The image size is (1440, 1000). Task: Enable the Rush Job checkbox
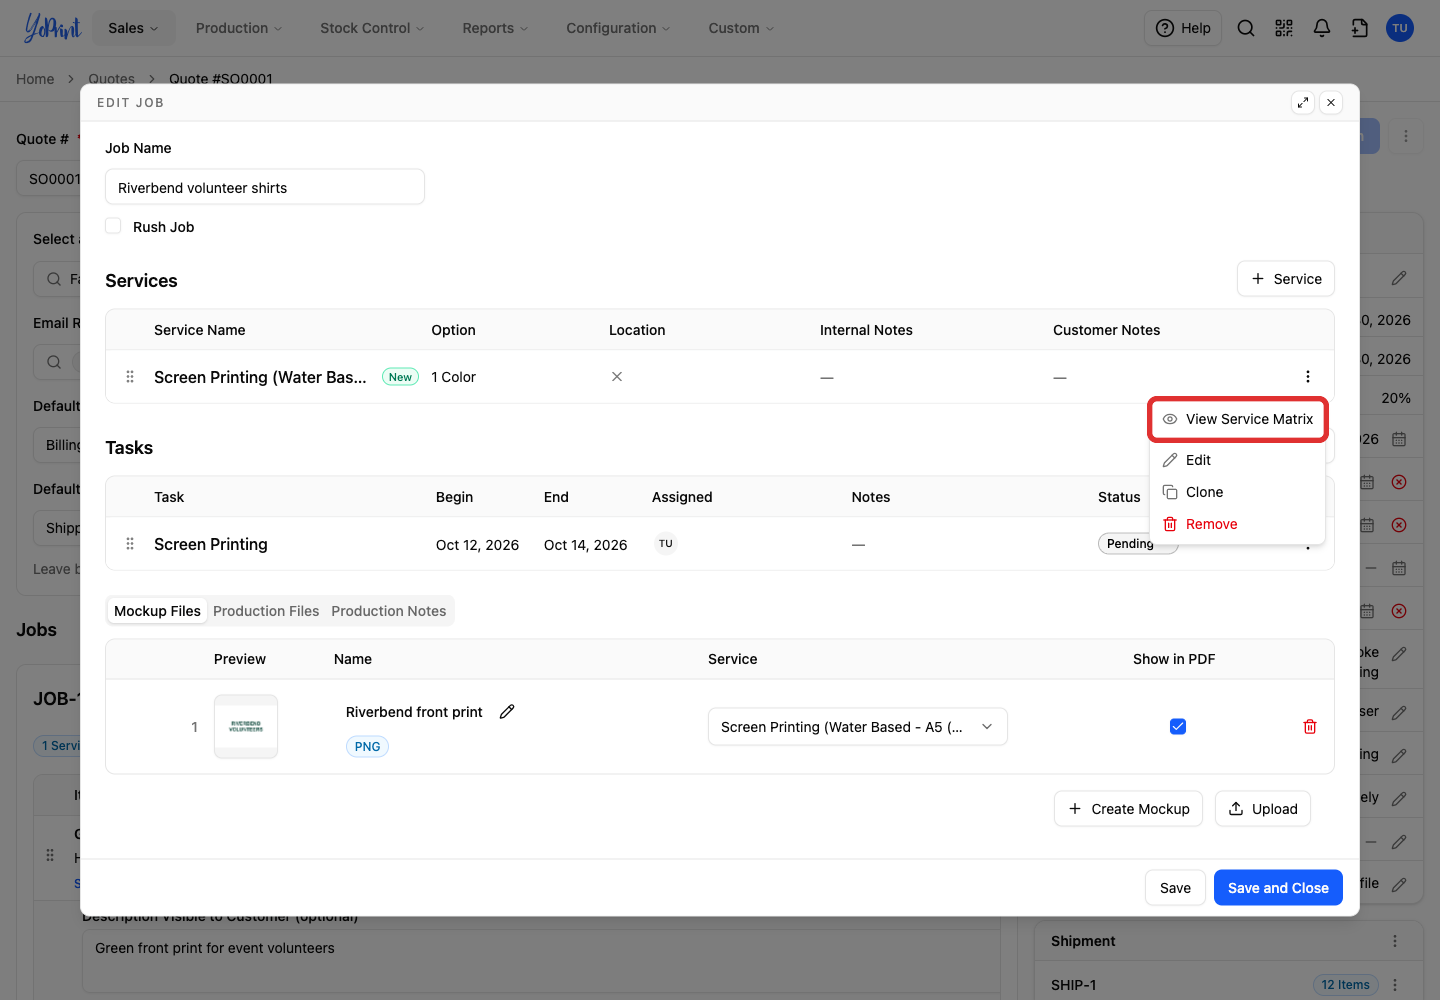click(113, 226)
